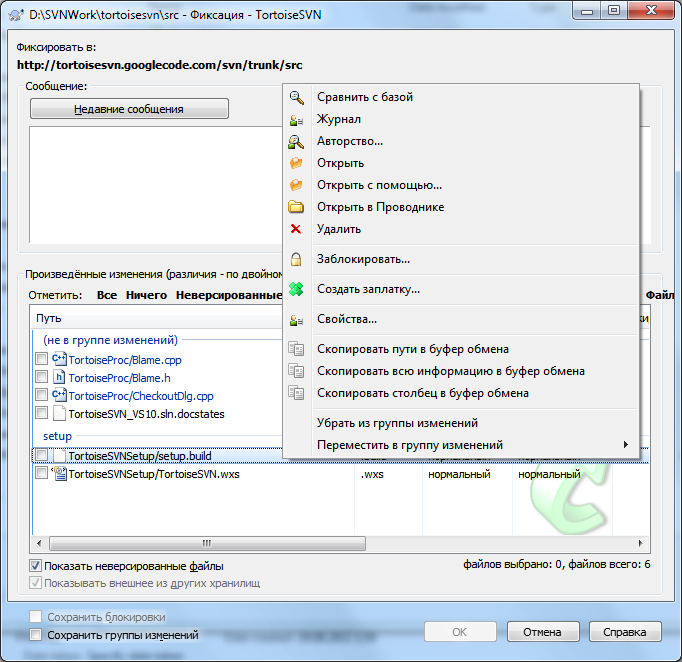Check the box for TortoiseSVN_VS10.sln.docstates
The width and height of the screenshot is (682, 662).
point(42,412)
